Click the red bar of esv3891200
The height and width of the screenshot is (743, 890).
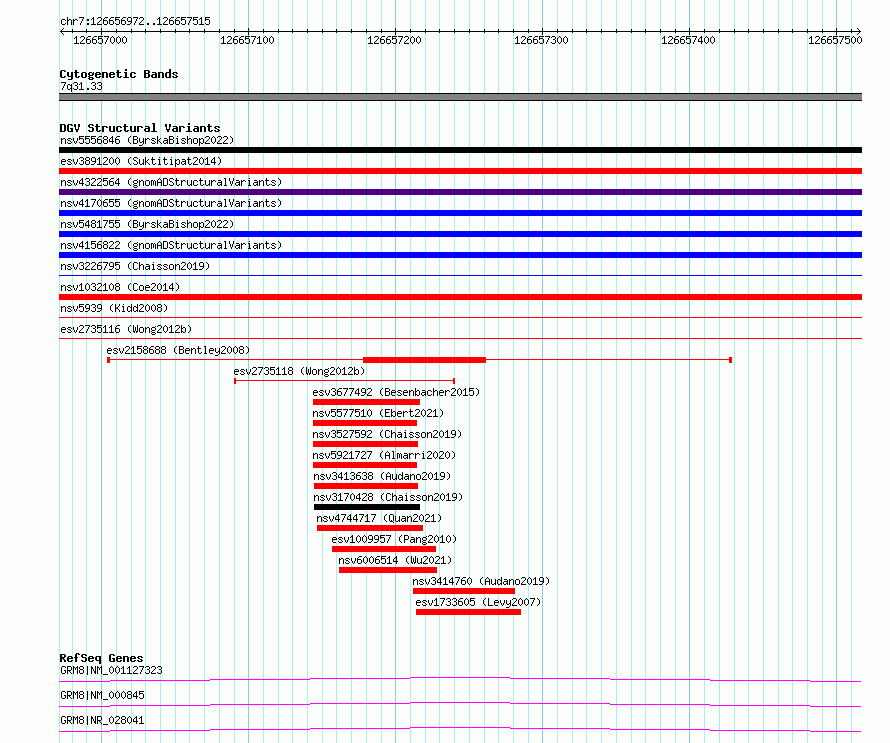coord(460,171)
